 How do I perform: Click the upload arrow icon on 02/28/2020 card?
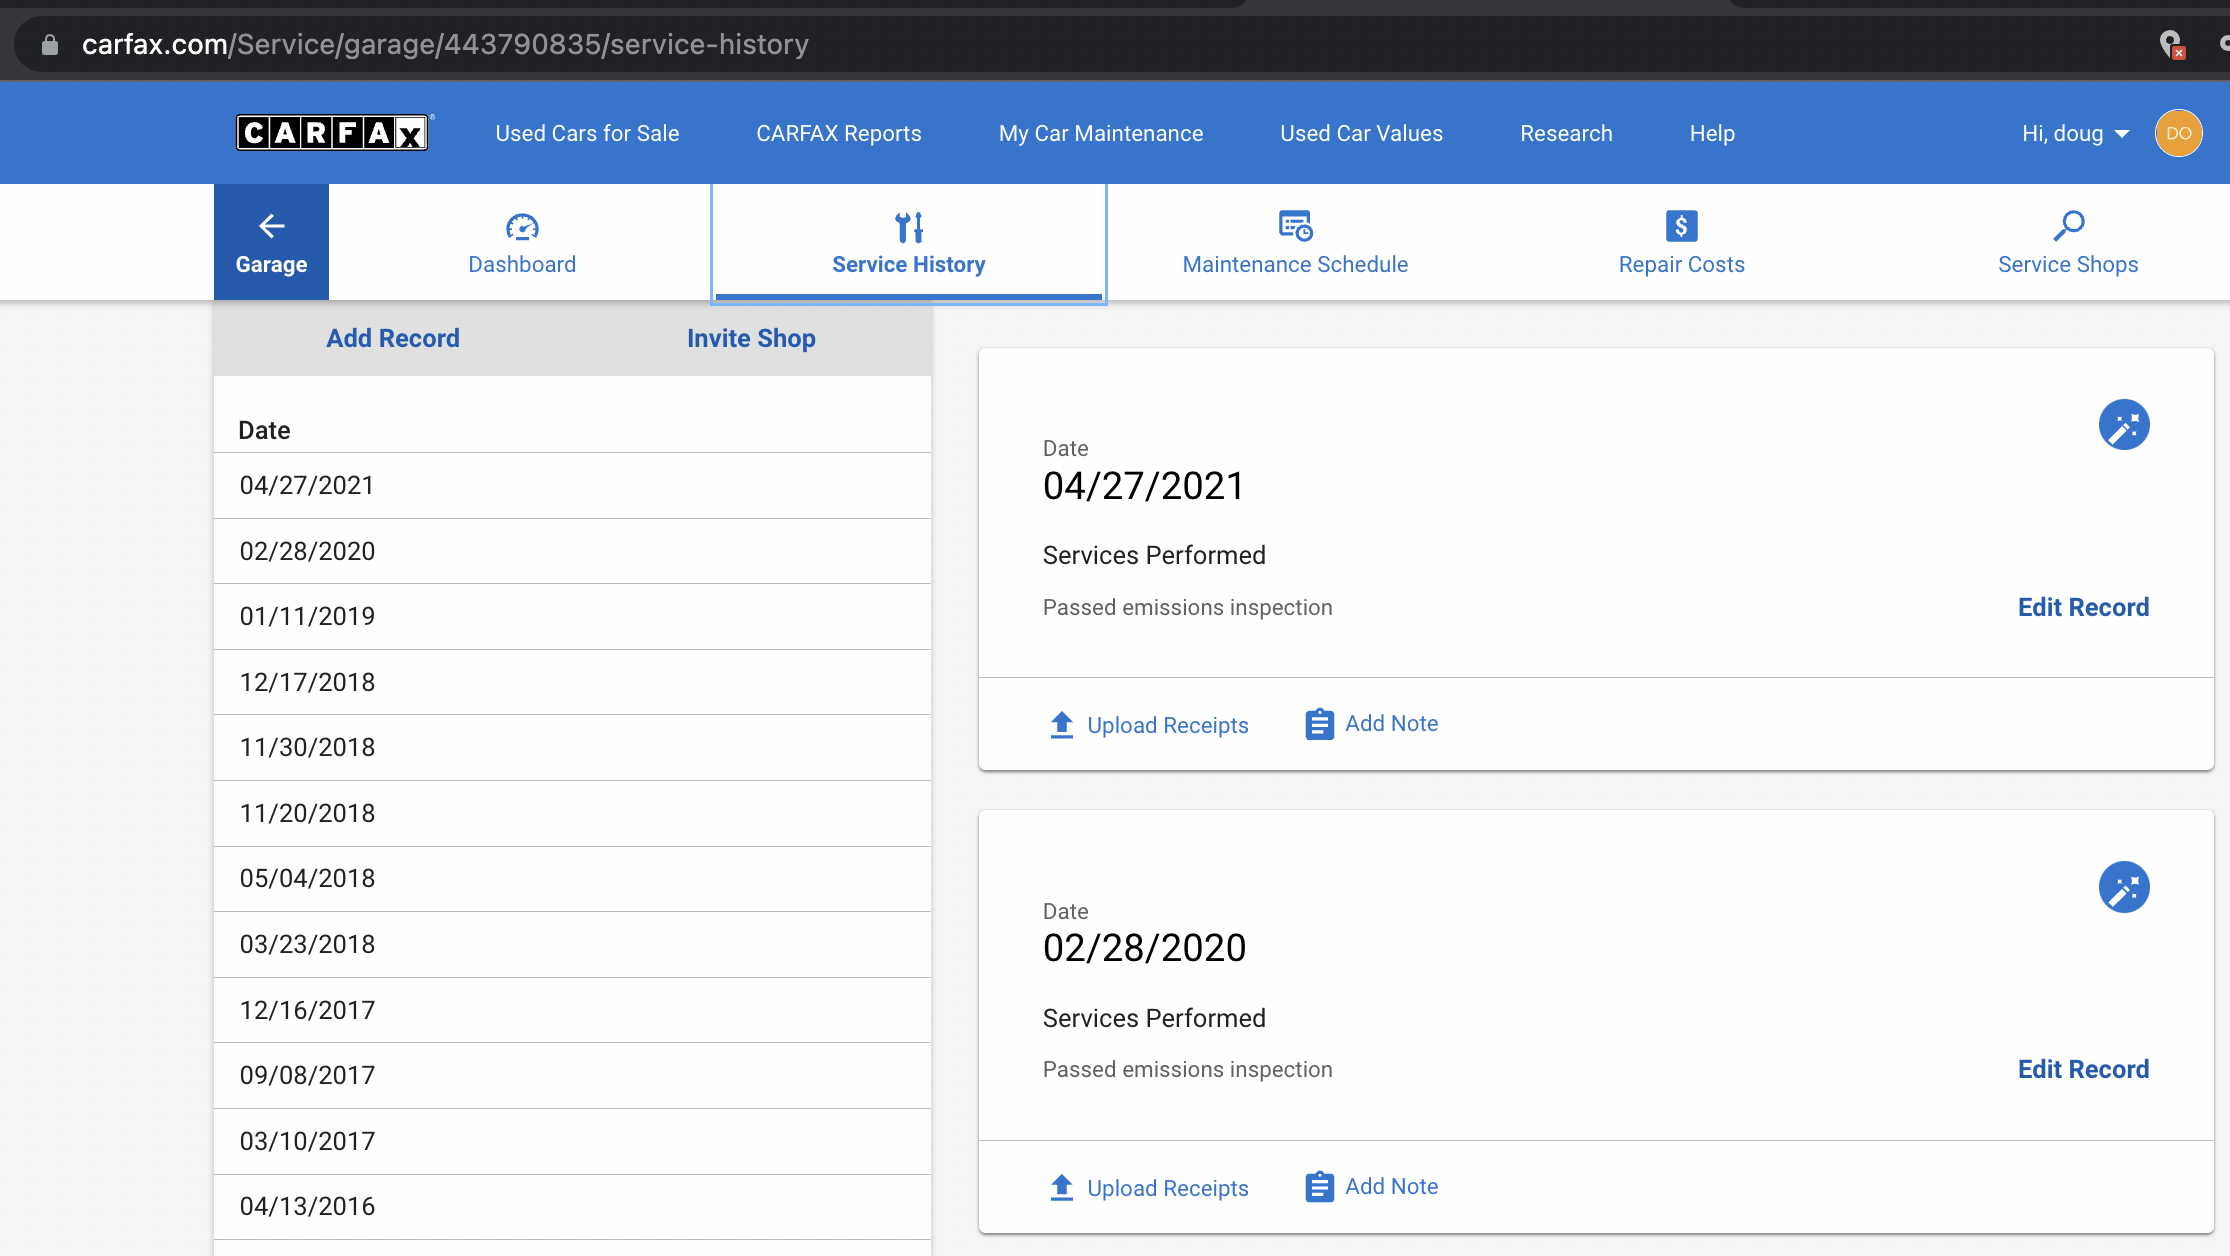click(1062, 1187)
